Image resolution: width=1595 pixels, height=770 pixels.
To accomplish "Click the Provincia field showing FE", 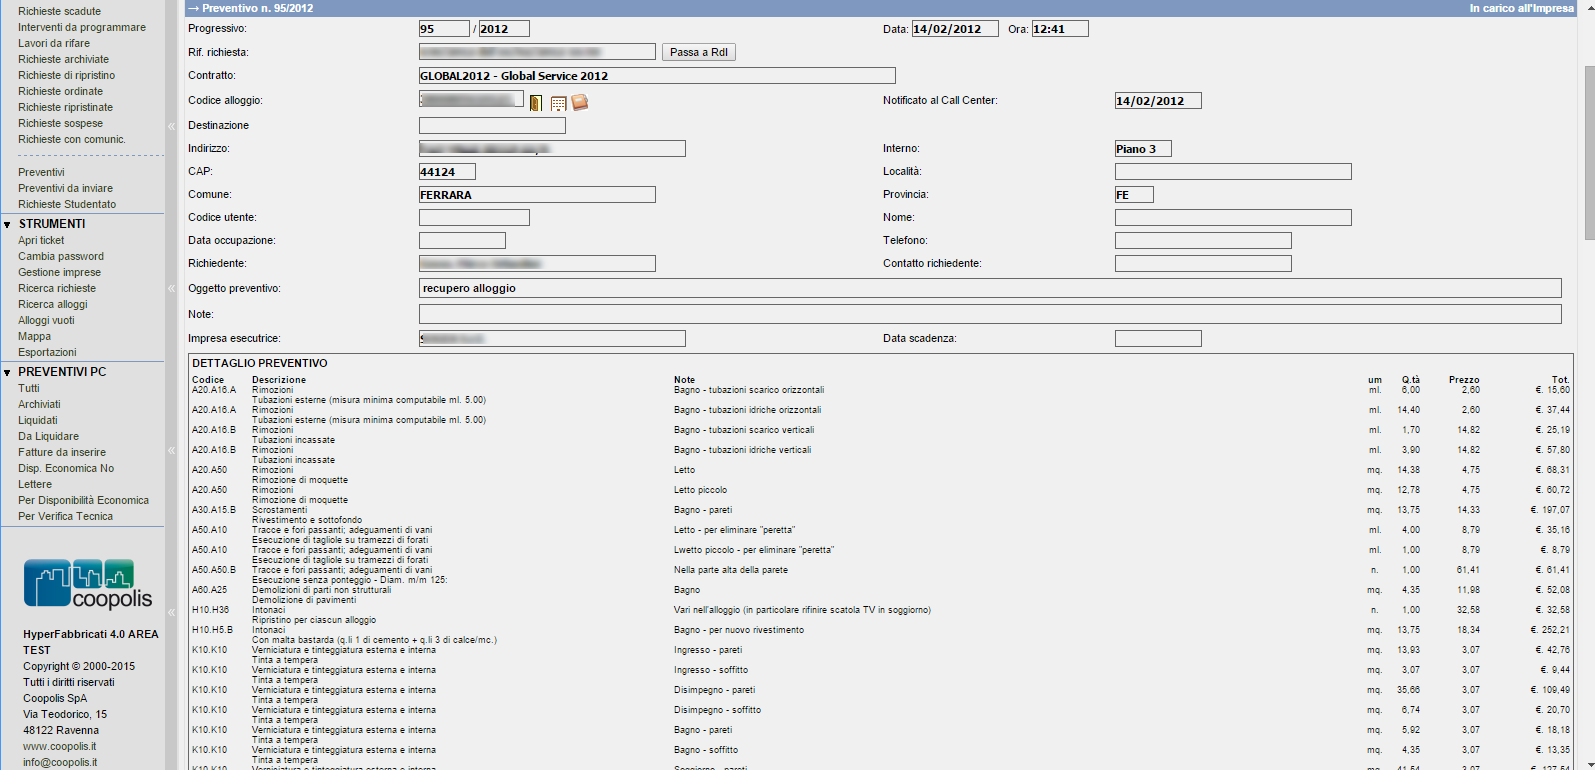I will 1134,195.
